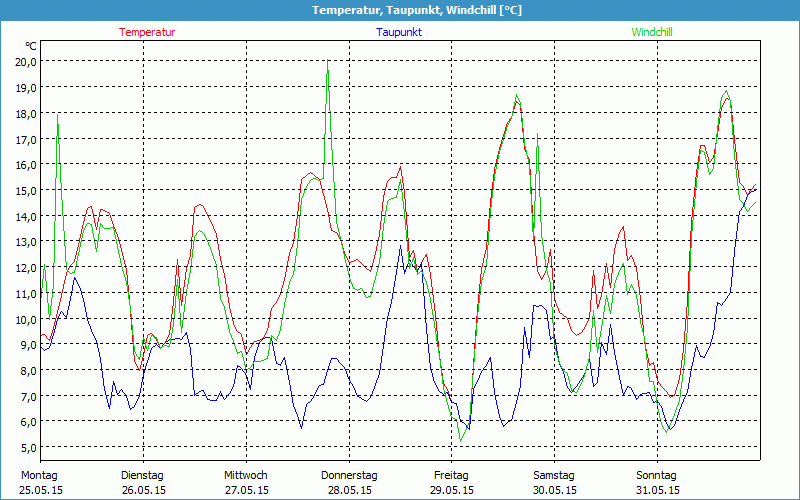800x500 pixels.
Task: Click the date 28.05.15
Action: (349, 490)
